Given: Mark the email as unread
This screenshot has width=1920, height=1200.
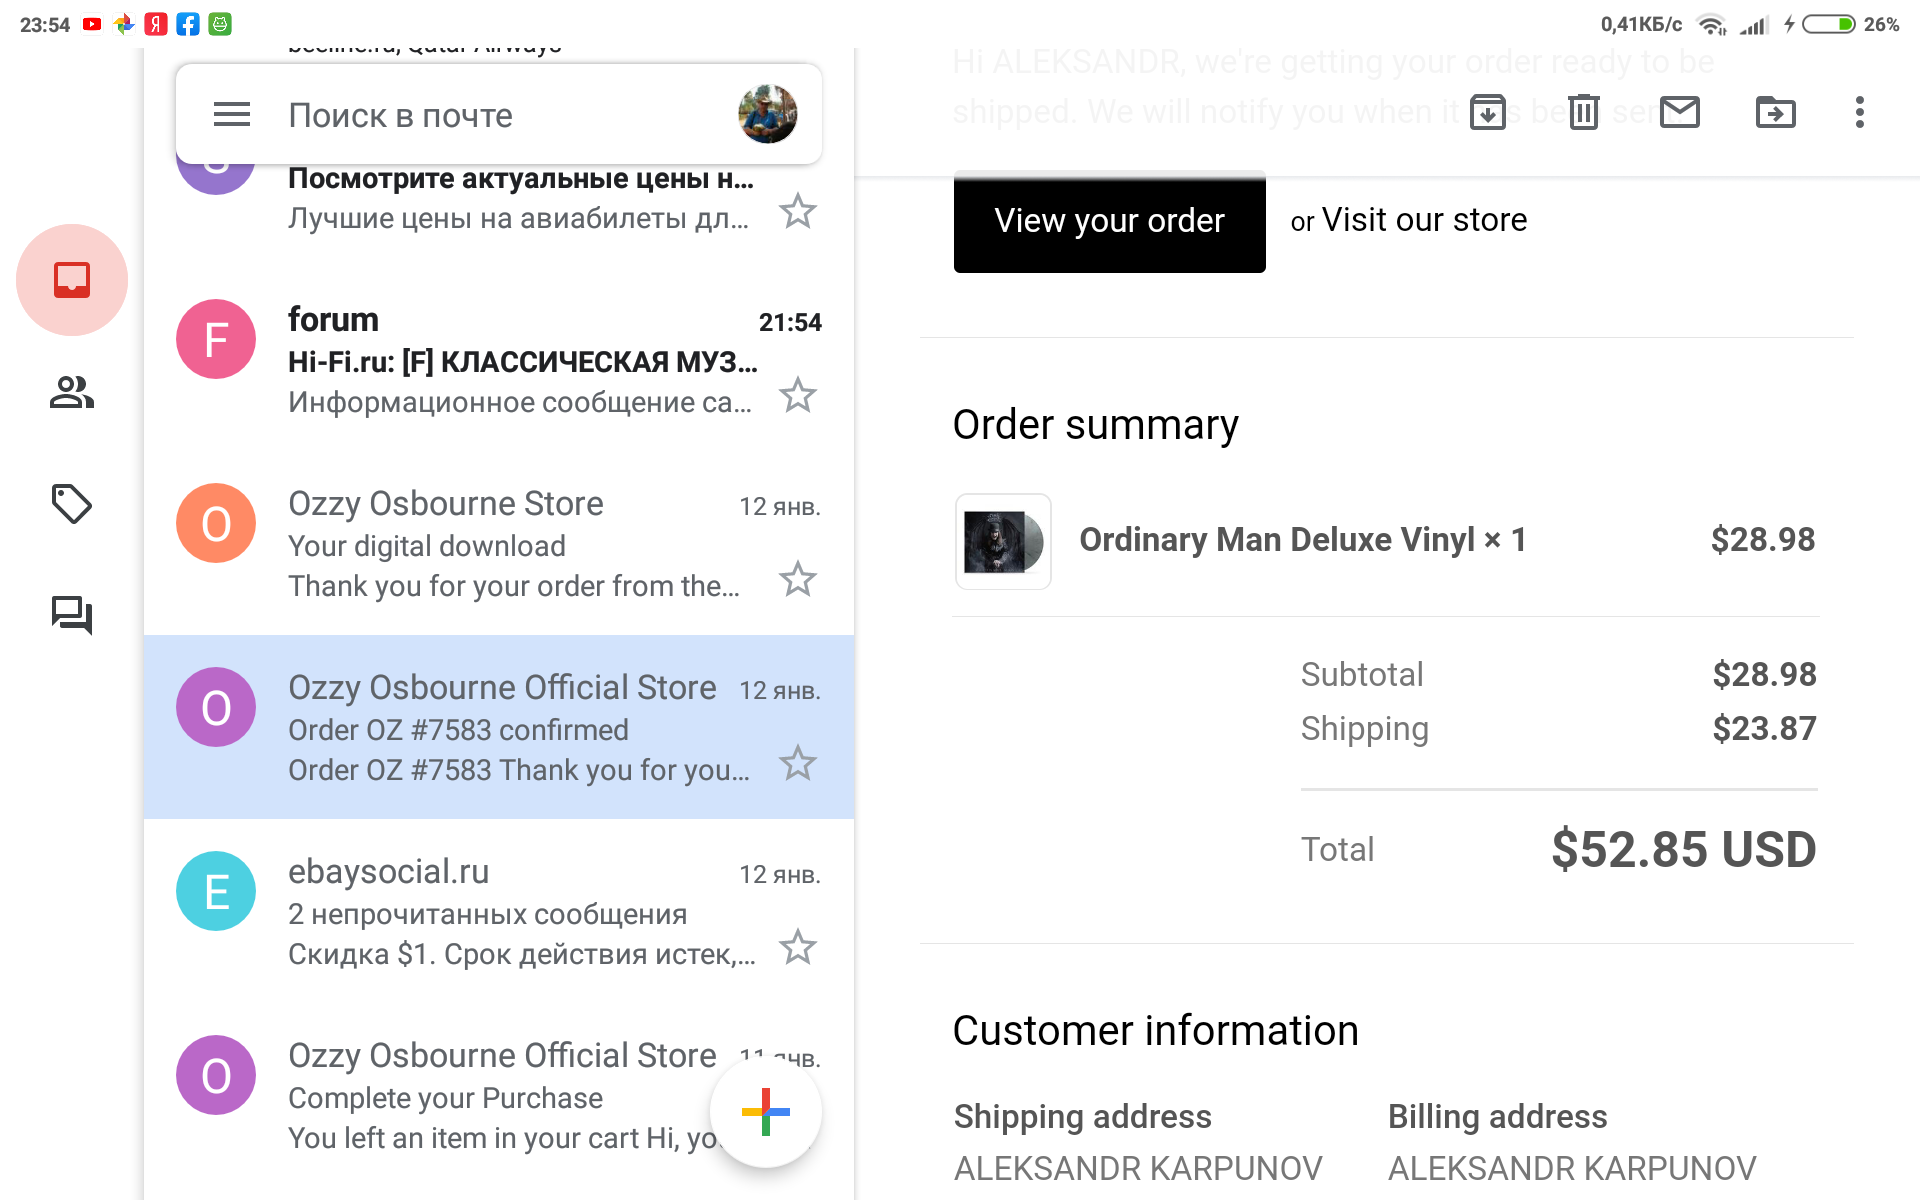Looking at the screenshot, I should pos(1680,112).
